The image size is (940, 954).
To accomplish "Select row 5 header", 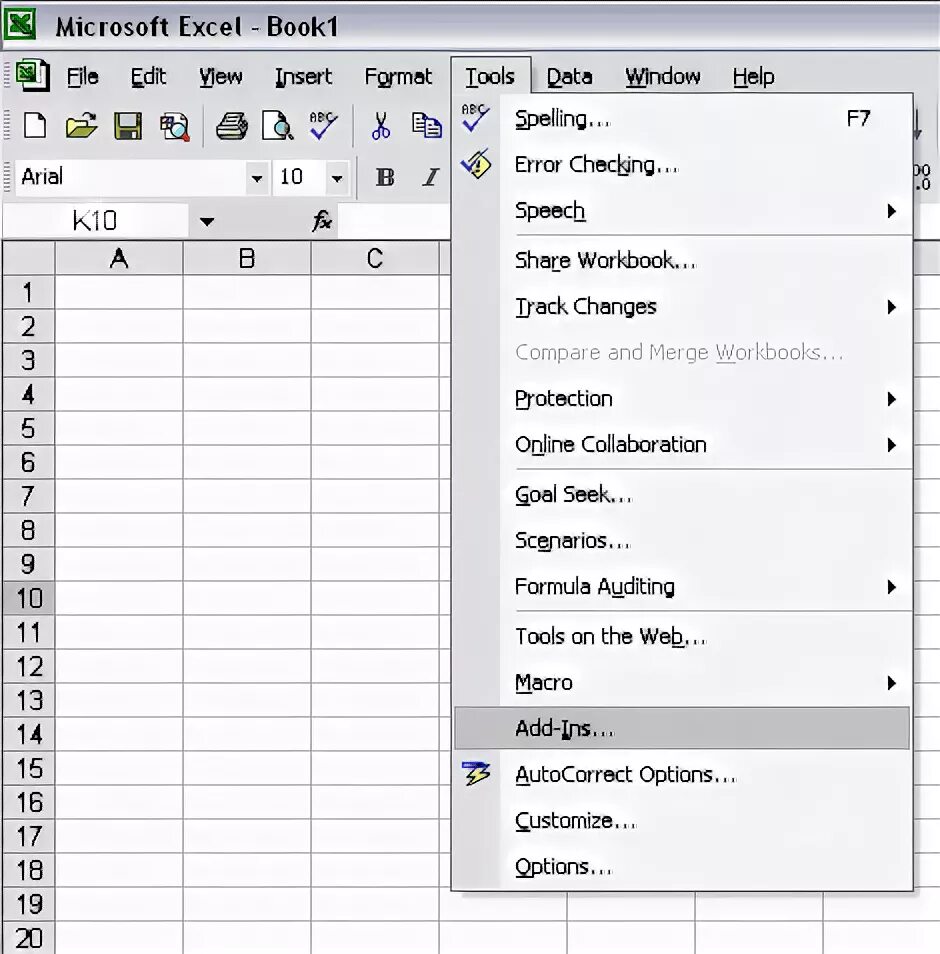I will (x=28, y=428).
